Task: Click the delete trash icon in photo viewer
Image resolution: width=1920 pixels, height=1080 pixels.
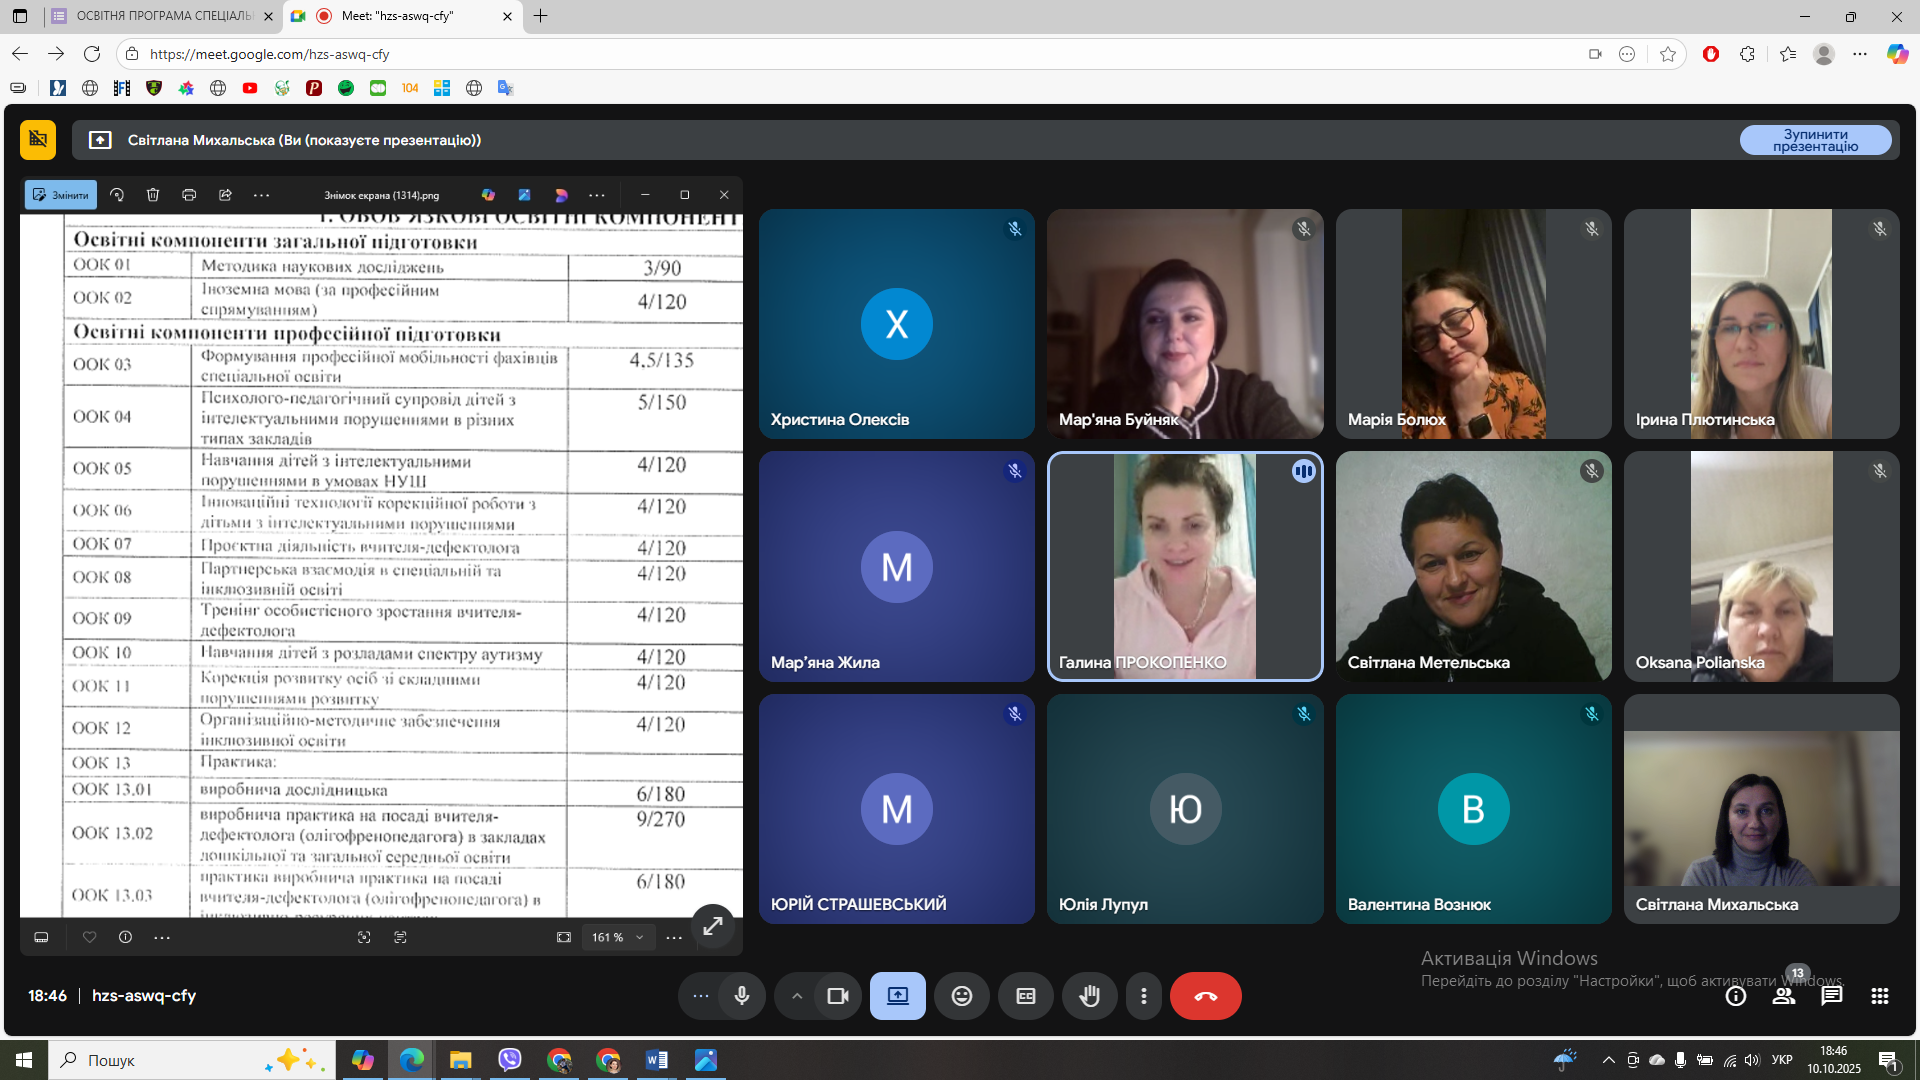Action: [x=153, y=195]
